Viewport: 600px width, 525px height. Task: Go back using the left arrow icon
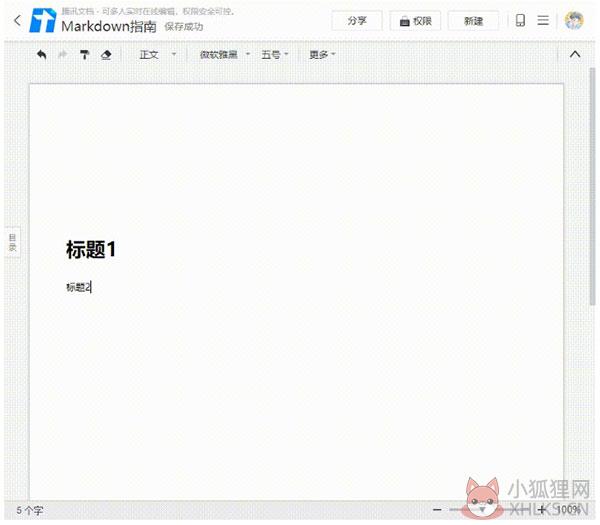pos(17,20)
